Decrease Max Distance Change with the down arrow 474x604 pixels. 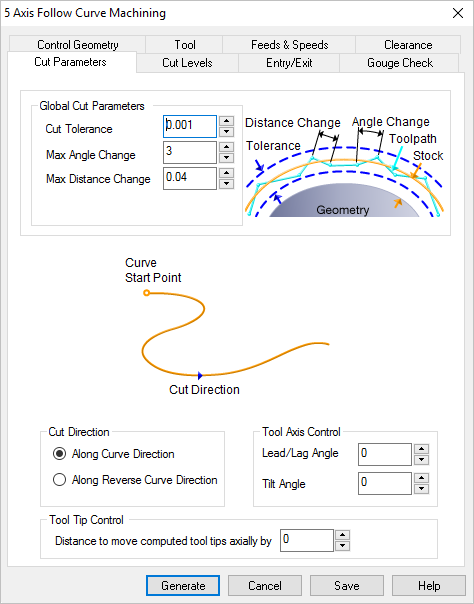click(x=226, y=183)
